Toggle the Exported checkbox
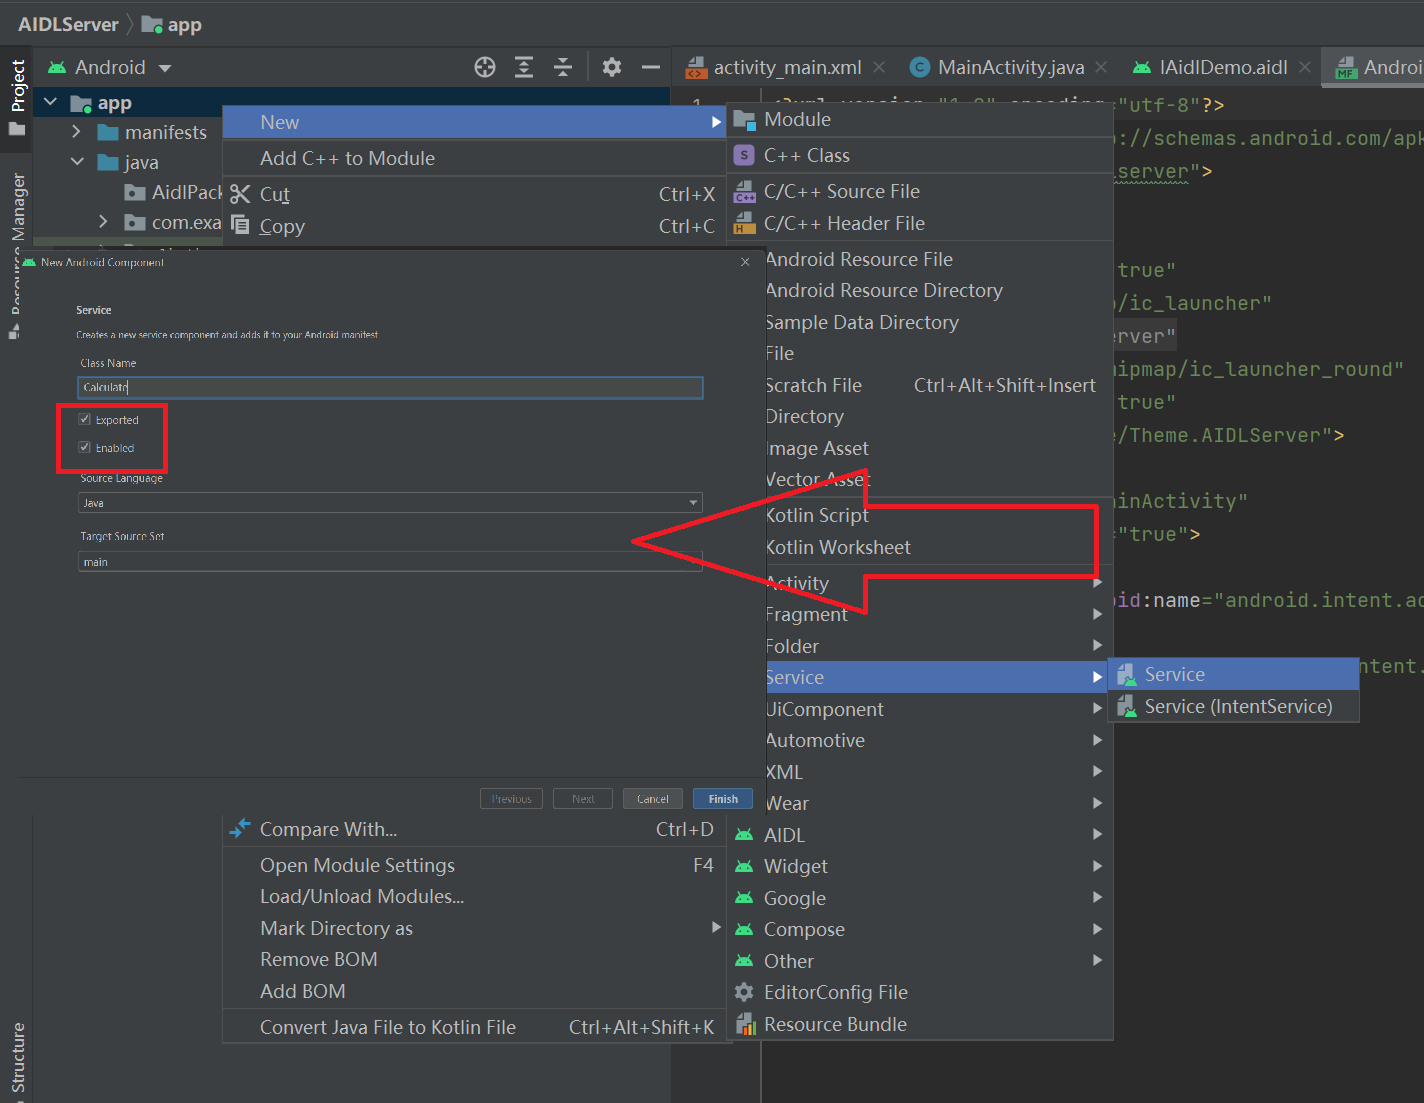The width and height of the screenshot is (1424, 1103). point(85,419)
